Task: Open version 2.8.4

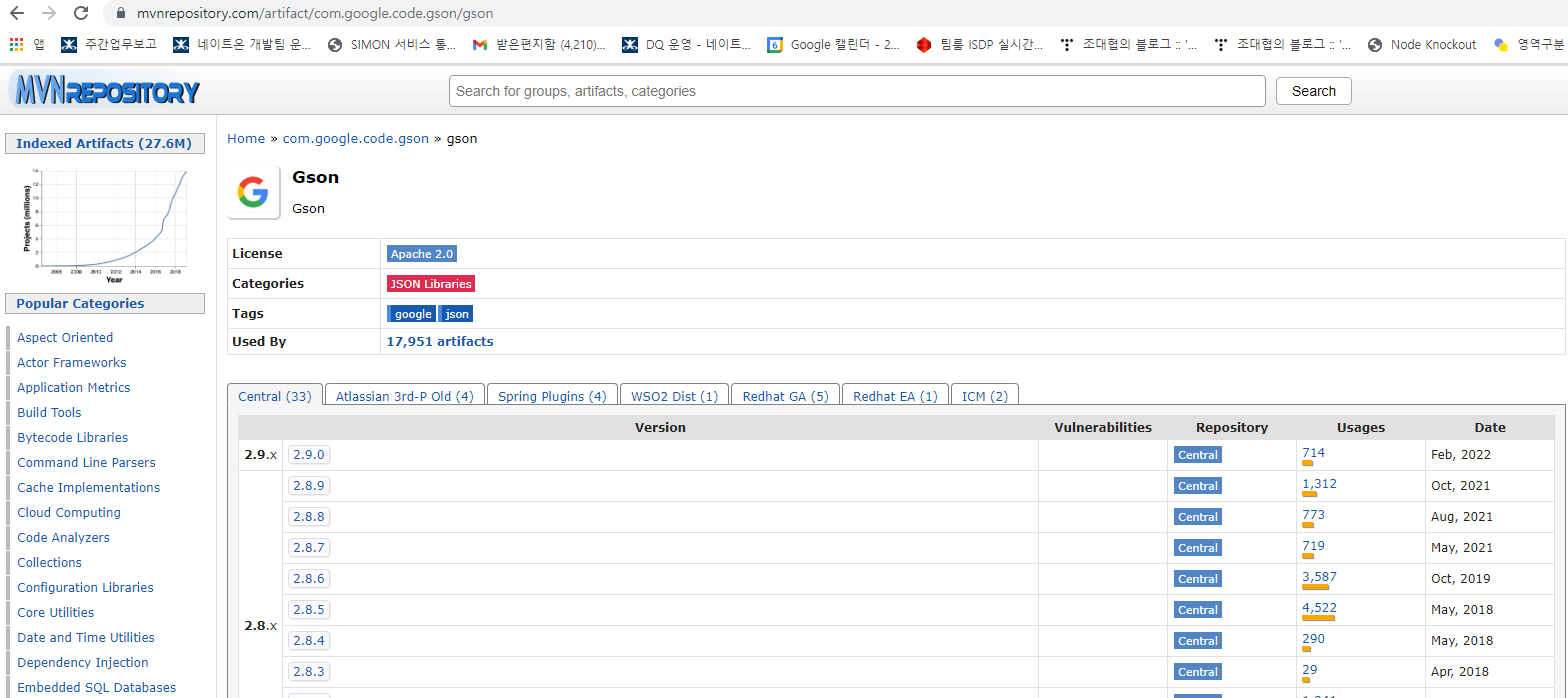Action: click(309, 640)
